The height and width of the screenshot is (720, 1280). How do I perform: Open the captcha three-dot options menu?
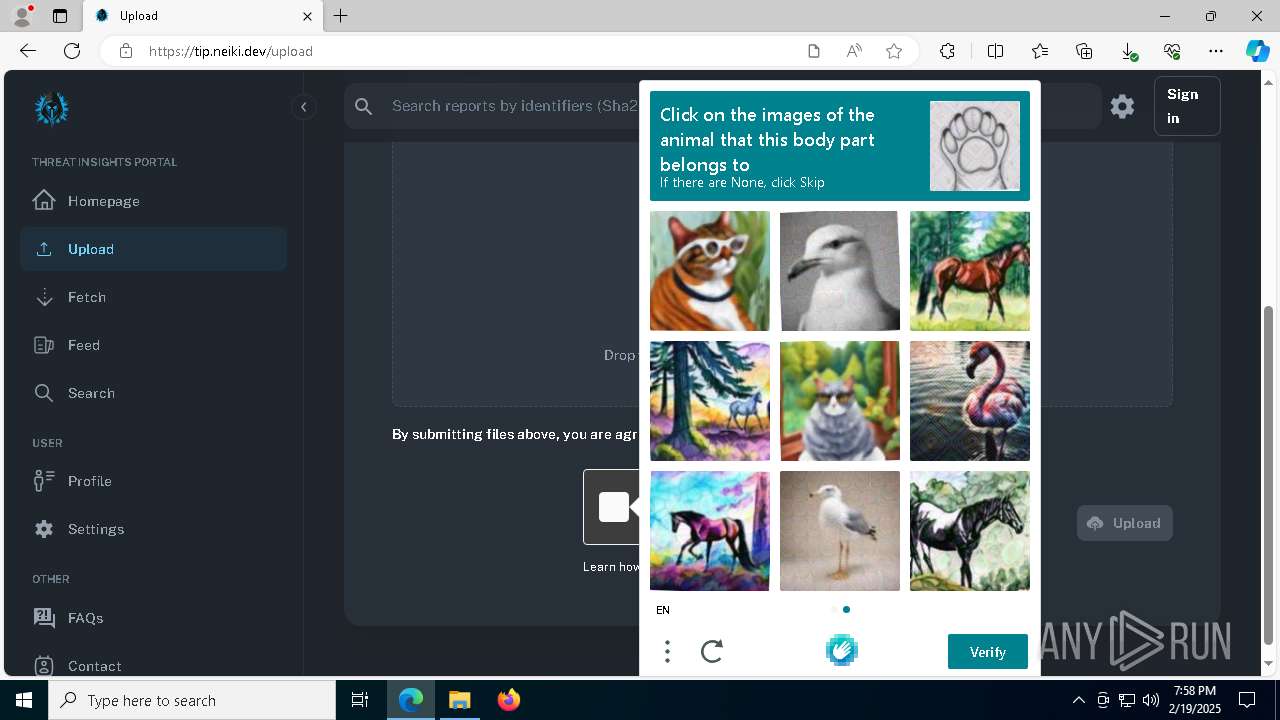point(667,652)
